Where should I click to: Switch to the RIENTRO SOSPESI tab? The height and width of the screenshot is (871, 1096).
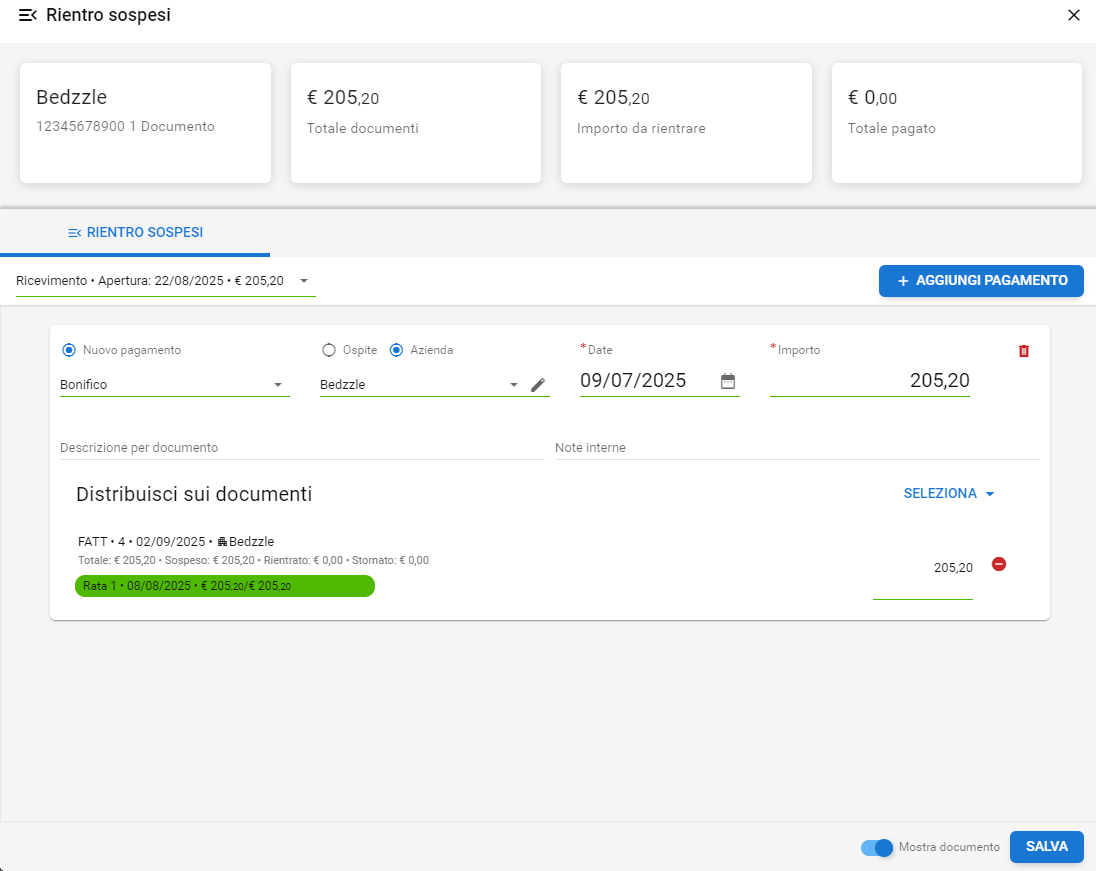pos(135,232)
